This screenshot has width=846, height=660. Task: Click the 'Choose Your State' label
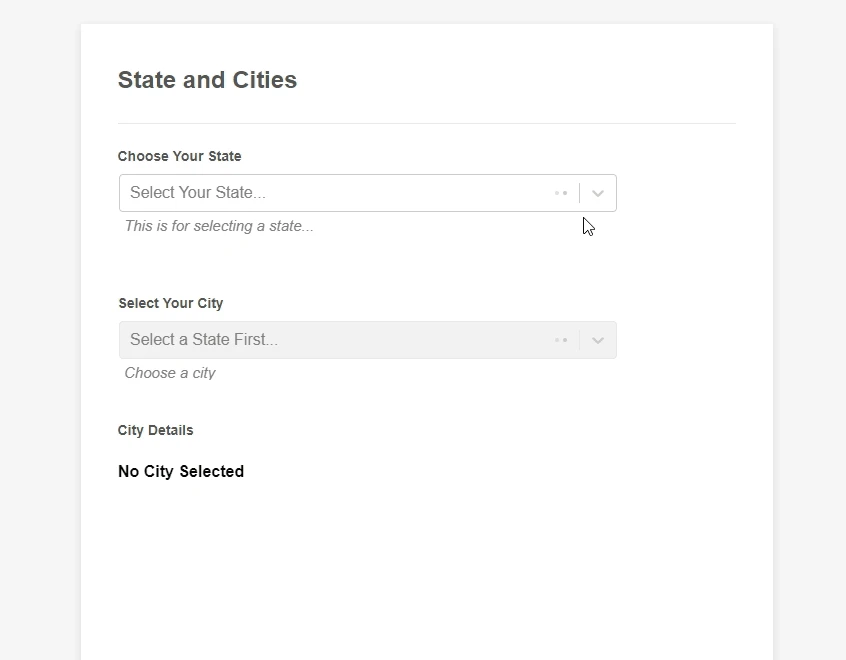click(179, 156)
